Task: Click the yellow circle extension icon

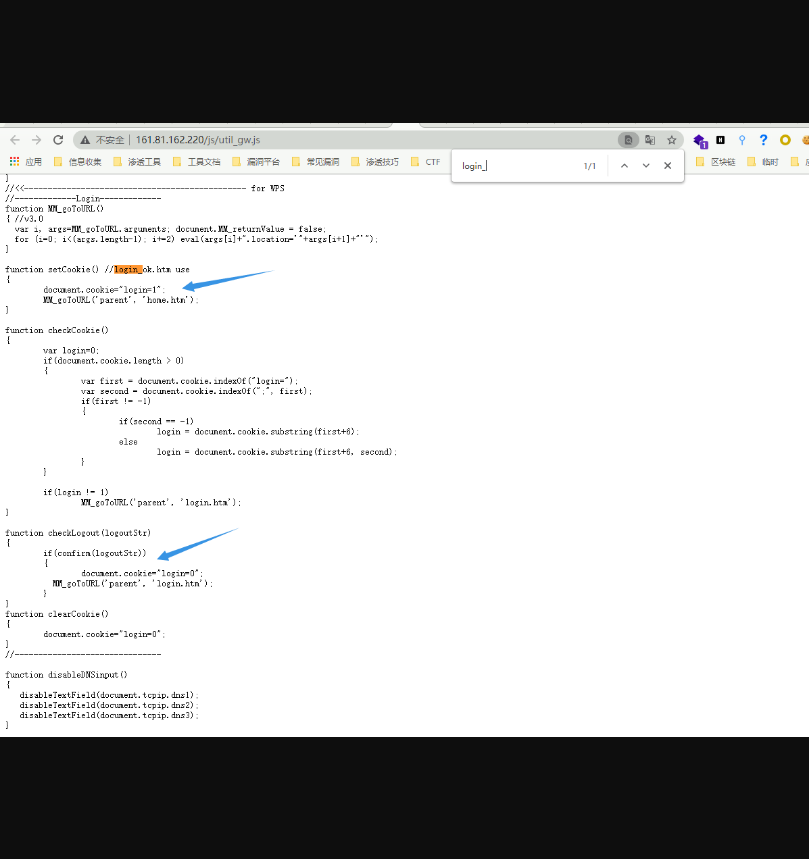Action: (x=785, y=140)
